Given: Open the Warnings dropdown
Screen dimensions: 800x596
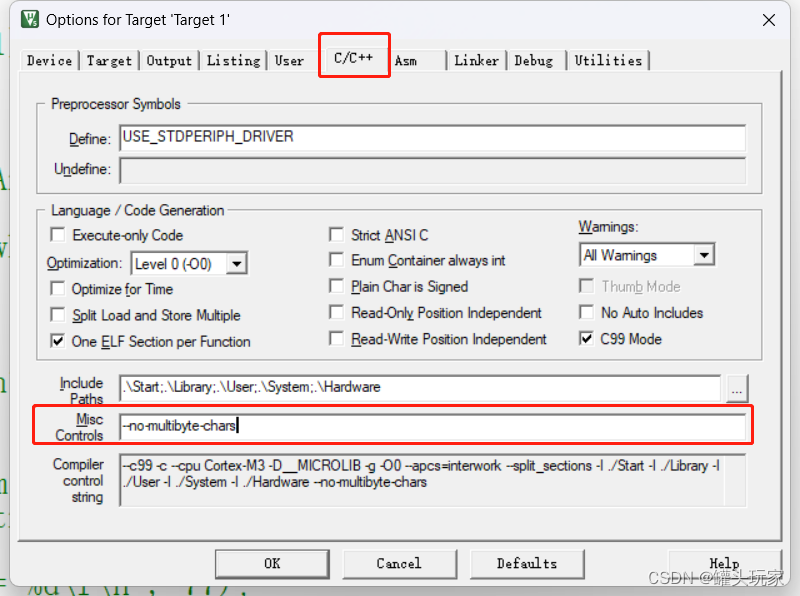Looking at the screenshot, I should click(x=704, y=254).
